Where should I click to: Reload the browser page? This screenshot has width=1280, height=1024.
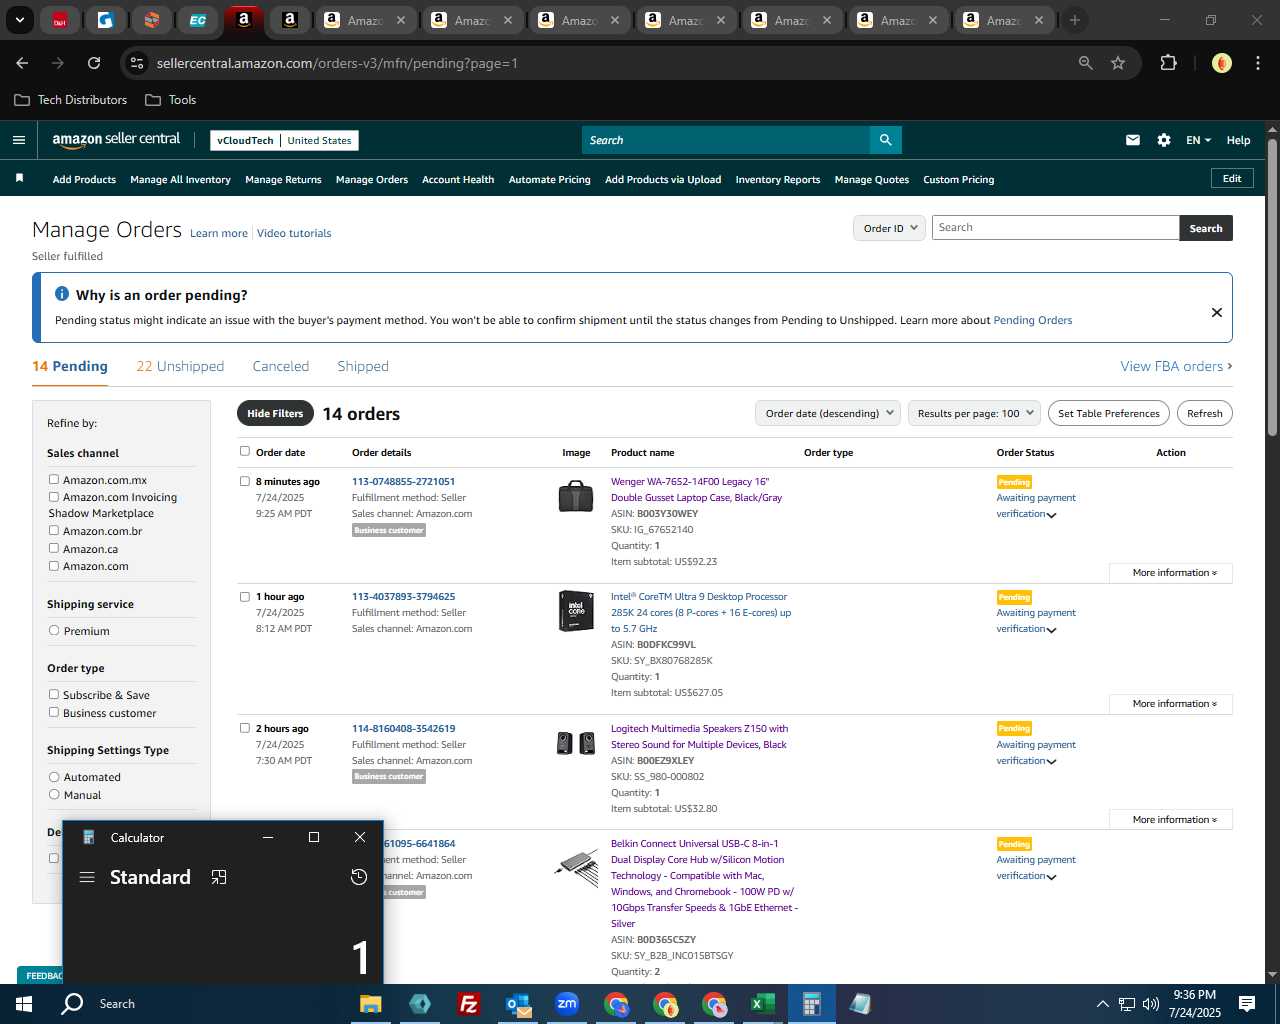(94, 63)
